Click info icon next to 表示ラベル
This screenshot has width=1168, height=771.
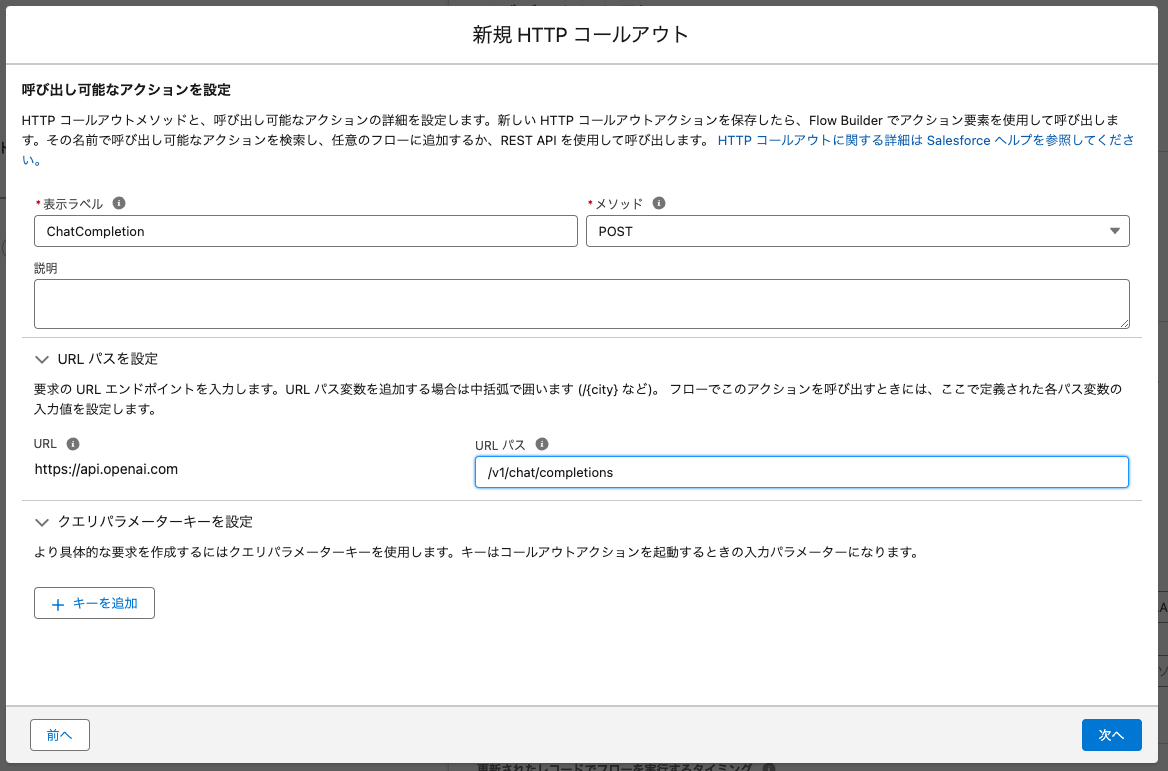pos(118,203)
